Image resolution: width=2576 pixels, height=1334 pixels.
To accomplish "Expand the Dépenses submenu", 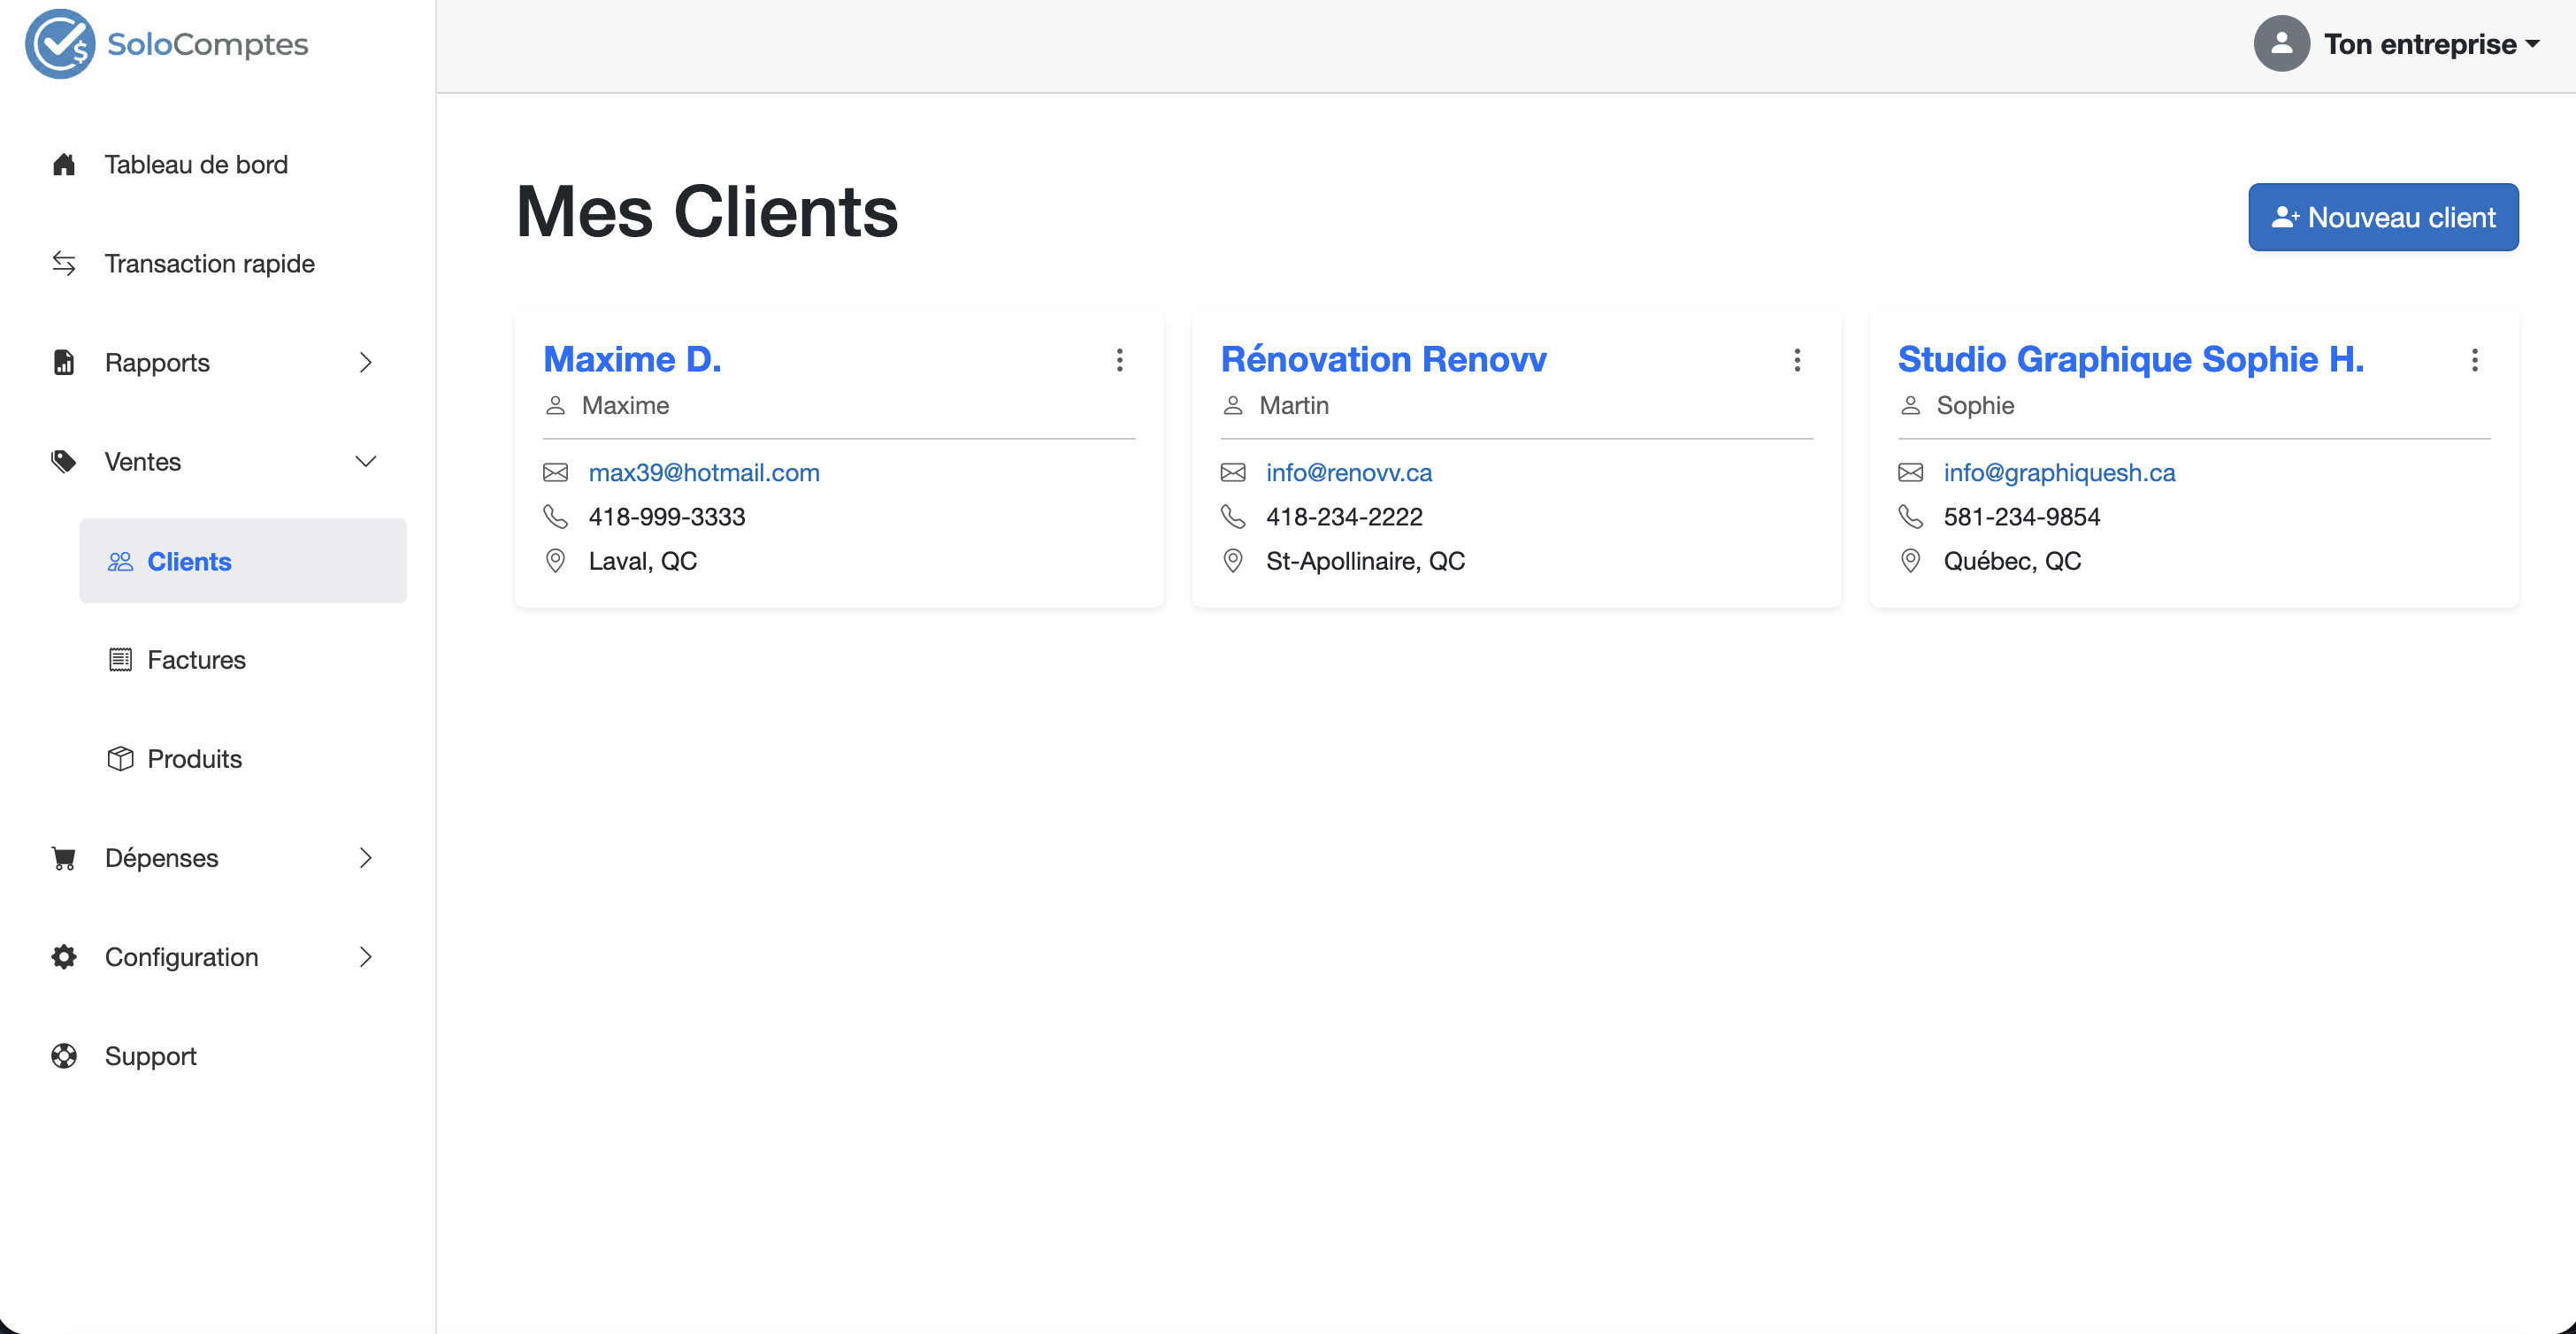I will click(x=366, y=858).
